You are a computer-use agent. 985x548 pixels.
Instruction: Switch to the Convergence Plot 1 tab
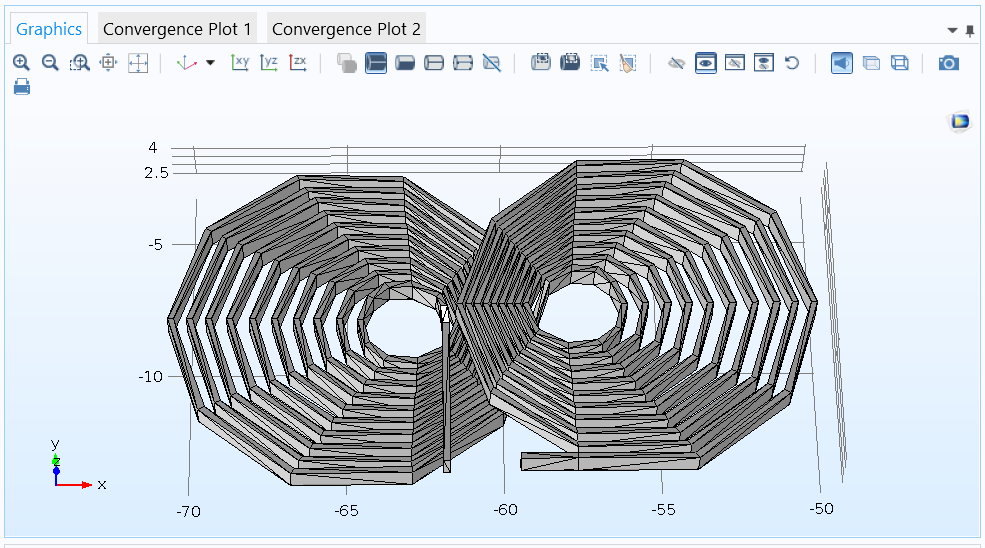click(177, 29)
